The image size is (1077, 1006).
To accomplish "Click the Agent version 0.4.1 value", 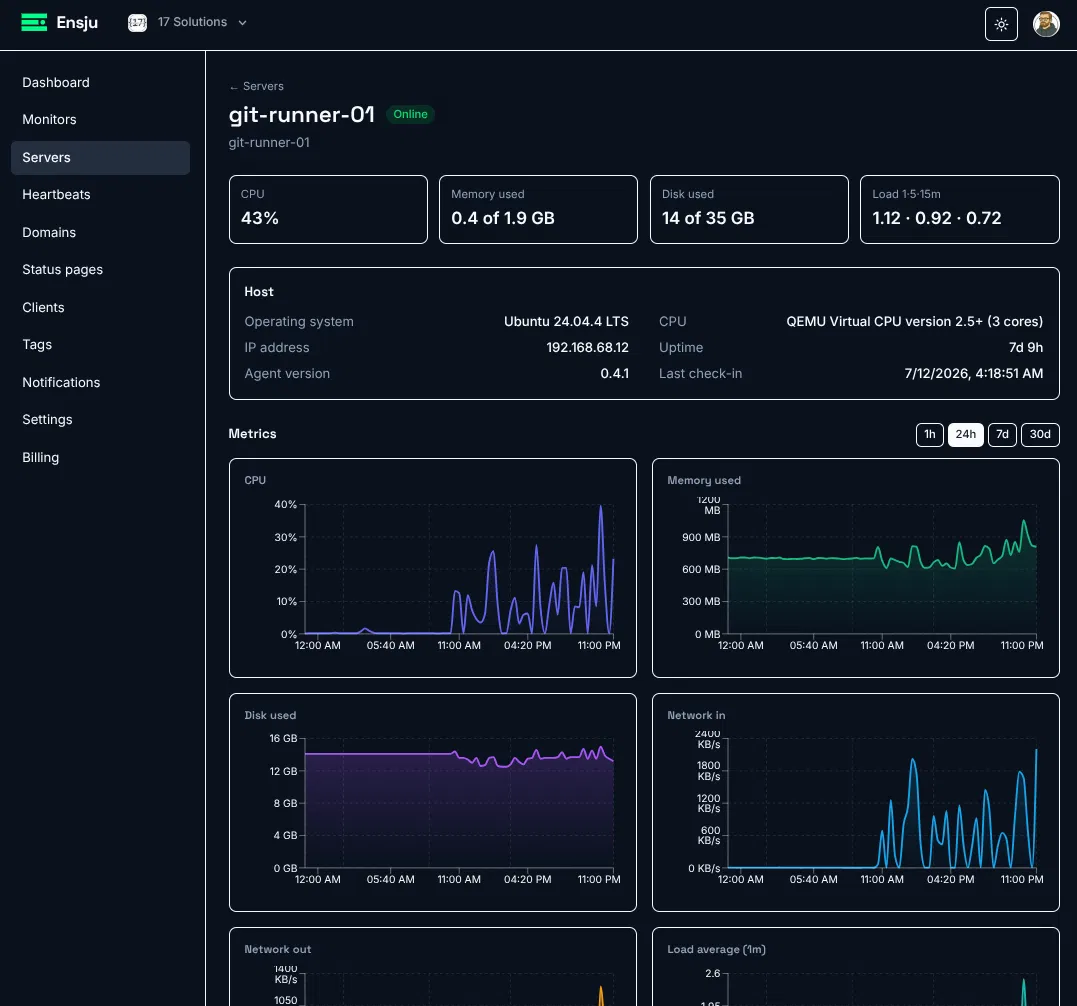I will [614, 374].
